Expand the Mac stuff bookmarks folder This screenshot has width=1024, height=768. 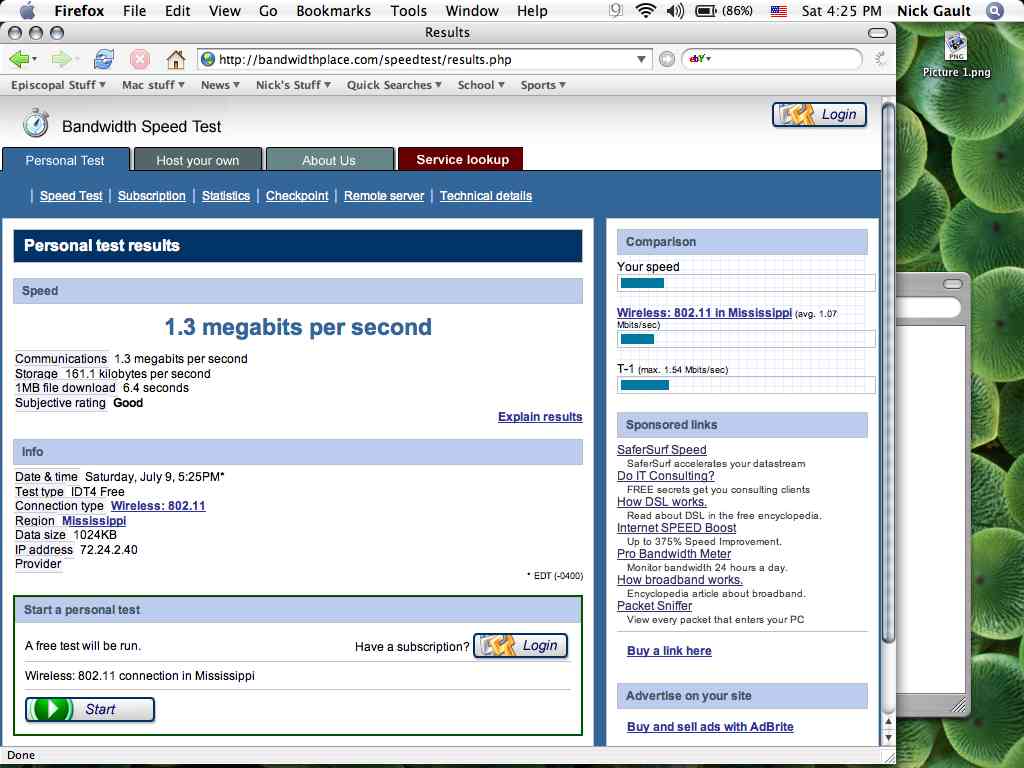click(153, 85)
